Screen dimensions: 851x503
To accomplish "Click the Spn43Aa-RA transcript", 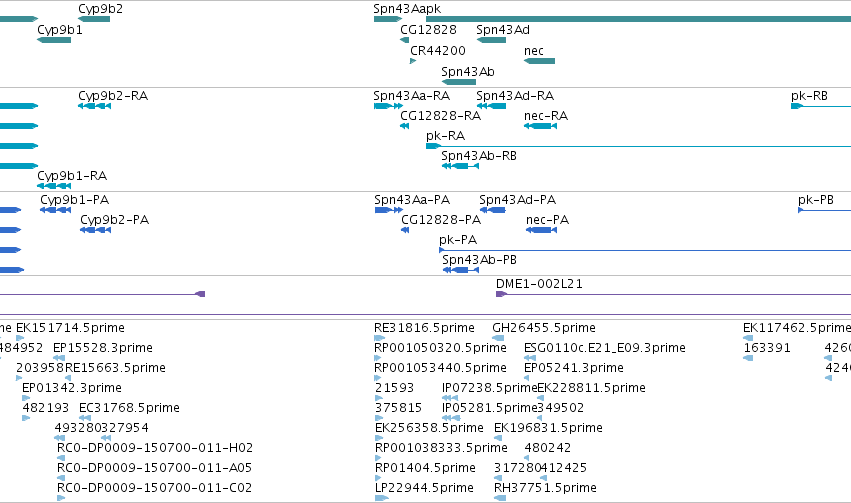I will click(x=388, y=106).
